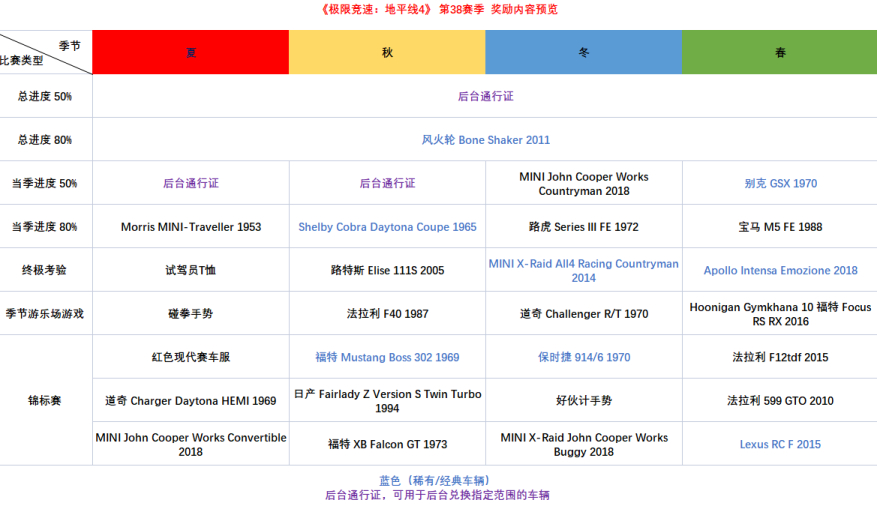
Task: Click MINI John Cooper Works Countryman 2018
Action: click(x=584, y=183)
